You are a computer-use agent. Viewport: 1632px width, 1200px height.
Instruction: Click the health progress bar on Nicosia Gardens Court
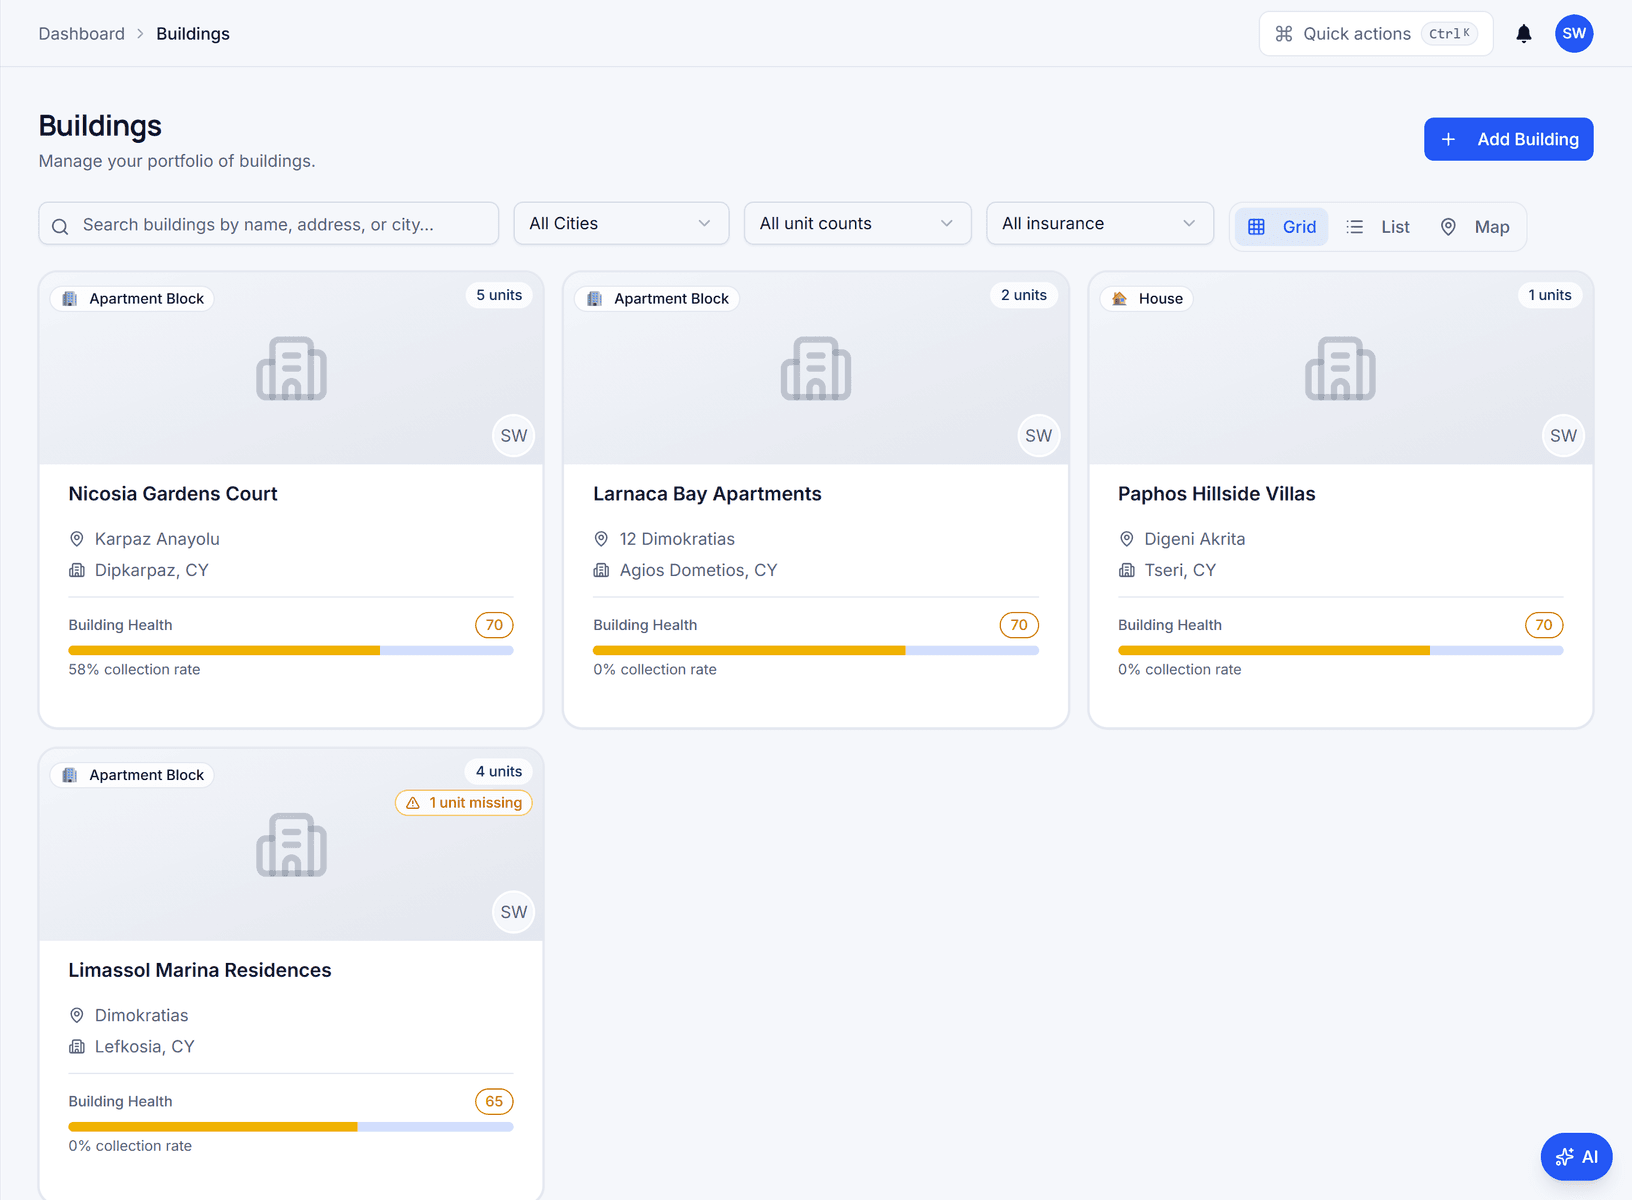[291, 650]
